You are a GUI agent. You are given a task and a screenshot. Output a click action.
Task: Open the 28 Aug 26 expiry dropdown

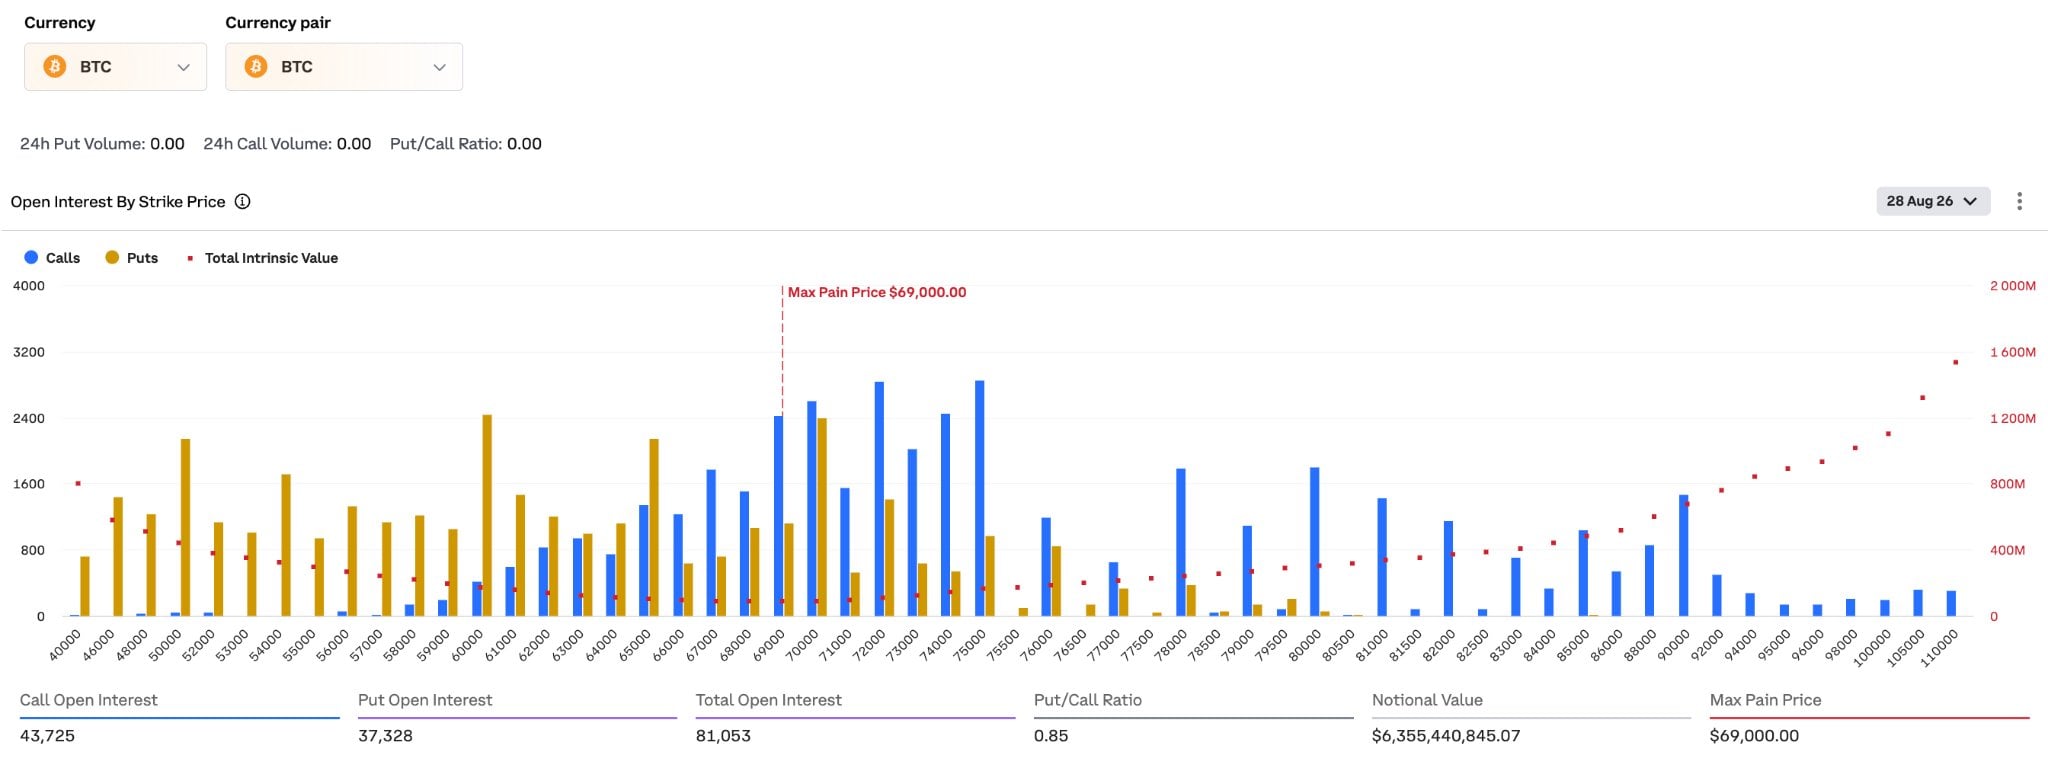pos(1932,201)
